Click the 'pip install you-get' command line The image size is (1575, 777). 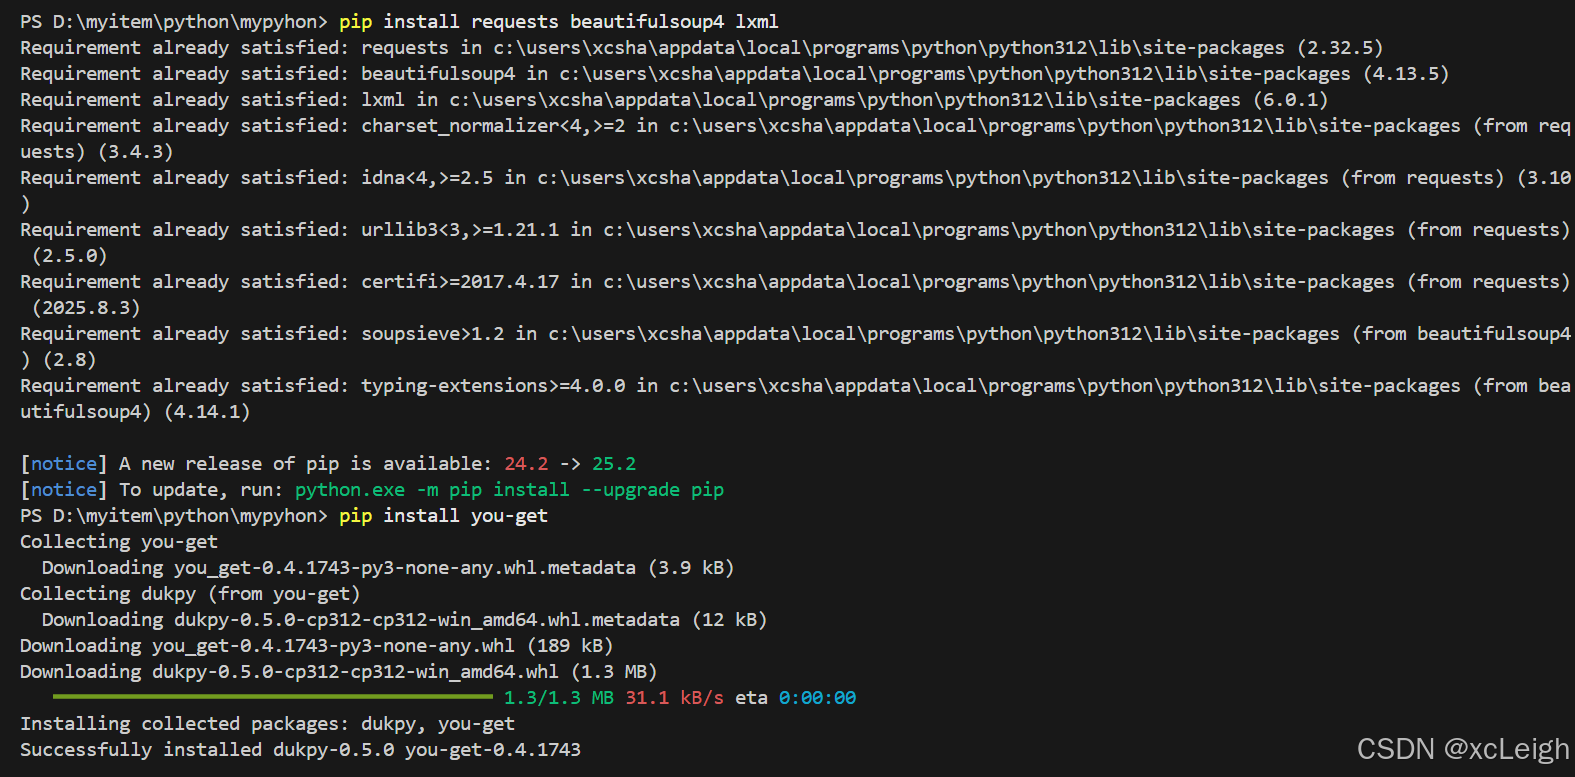coord(443,516)
